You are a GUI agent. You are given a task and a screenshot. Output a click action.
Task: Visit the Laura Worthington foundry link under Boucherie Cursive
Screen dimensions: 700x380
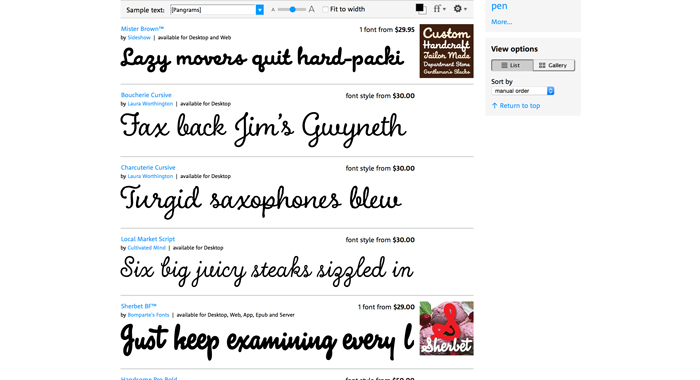click(x=150, y=104)
